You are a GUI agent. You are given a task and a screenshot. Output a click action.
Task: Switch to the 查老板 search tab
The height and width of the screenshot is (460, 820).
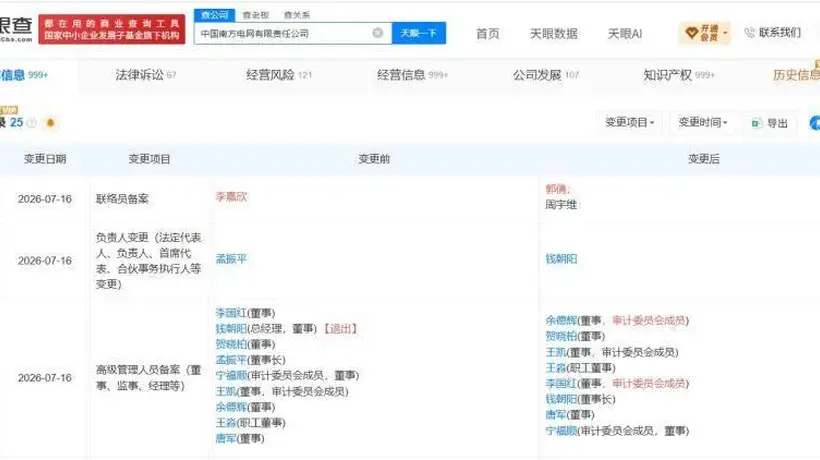pyautogui.click(x=256, y=15)
